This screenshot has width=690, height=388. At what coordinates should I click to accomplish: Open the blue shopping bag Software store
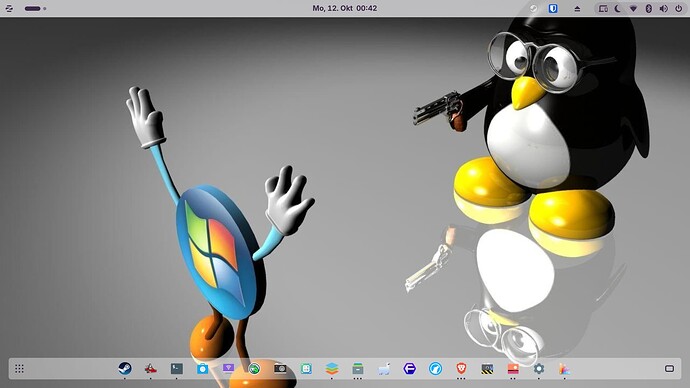pyautogui.click(x=202, y=368)
